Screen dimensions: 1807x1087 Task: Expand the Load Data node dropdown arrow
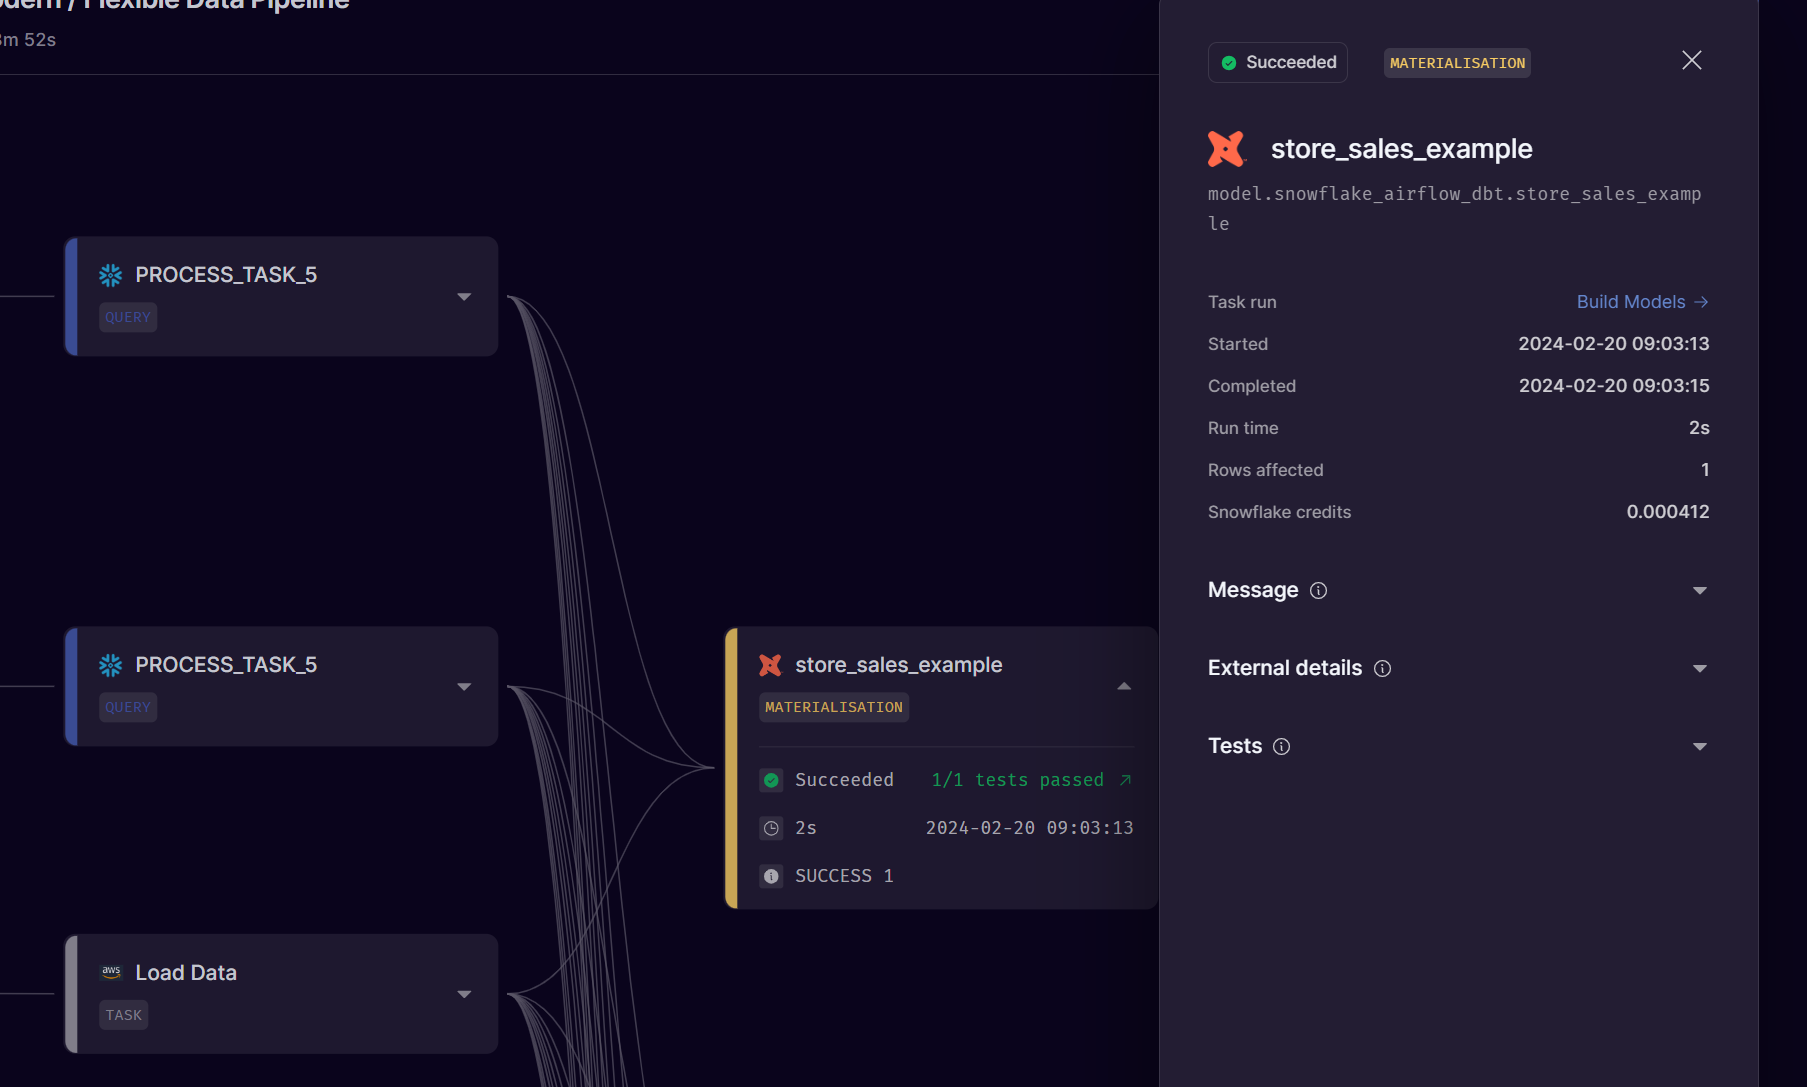point(464,995)
